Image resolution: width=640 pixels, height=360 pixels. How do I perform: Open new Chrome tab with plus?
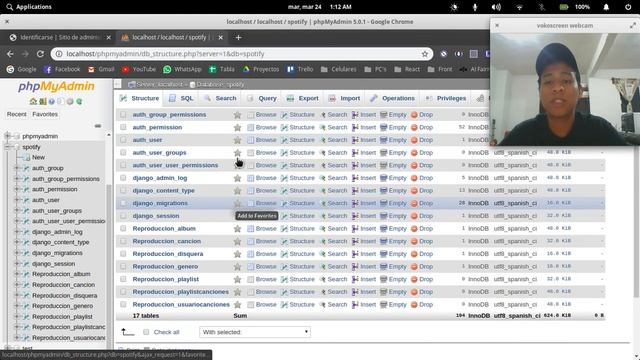(x=238, y=38)
